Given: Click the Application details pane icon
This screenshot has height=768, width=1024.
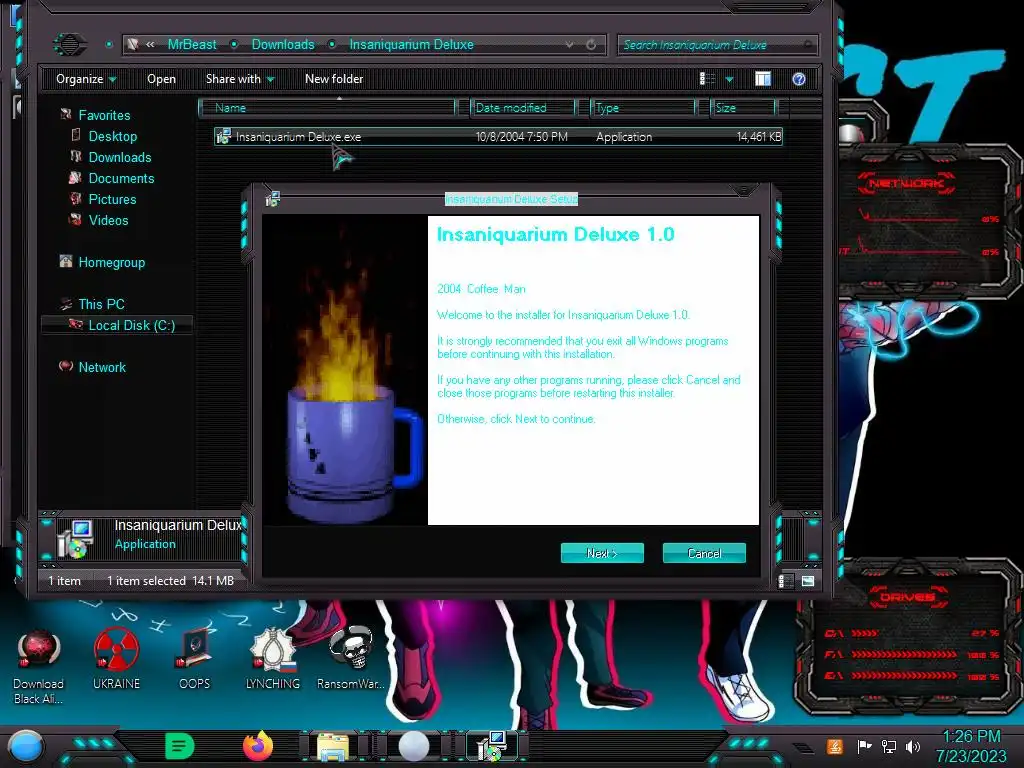Looking at the screenshot, I should click(x=76, y=538).
